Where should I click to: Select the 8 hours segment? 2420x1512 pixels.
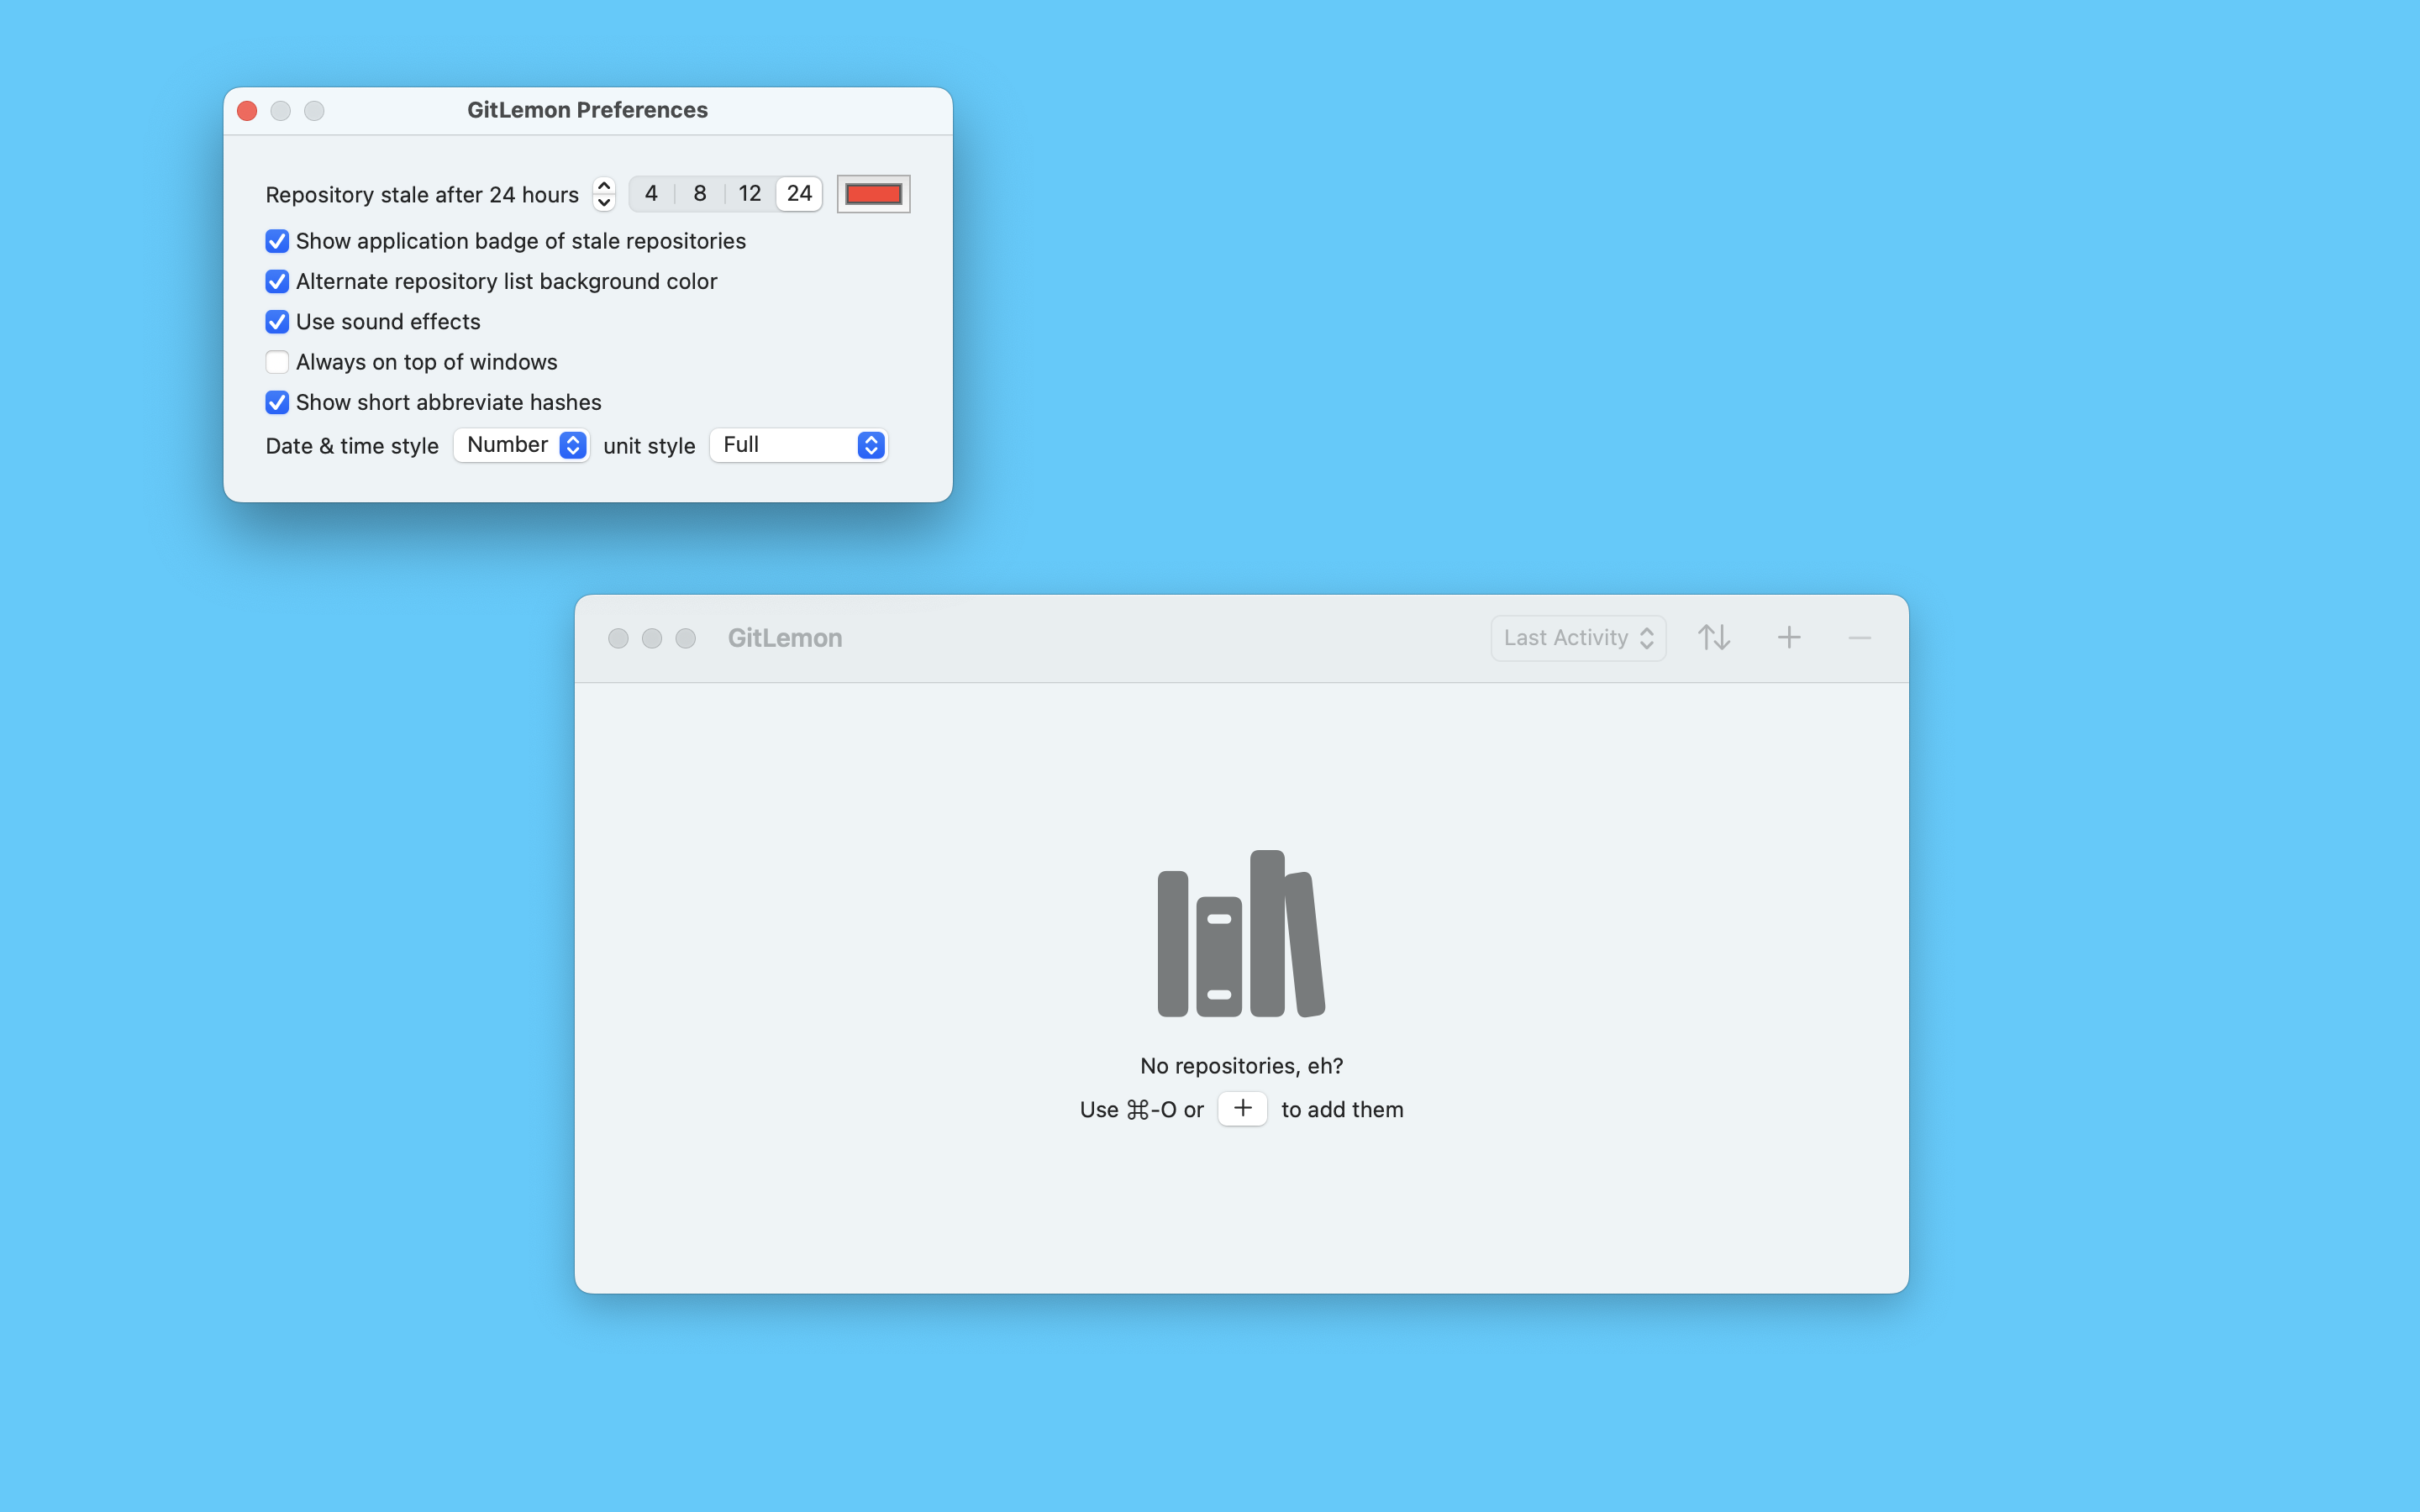700,193
